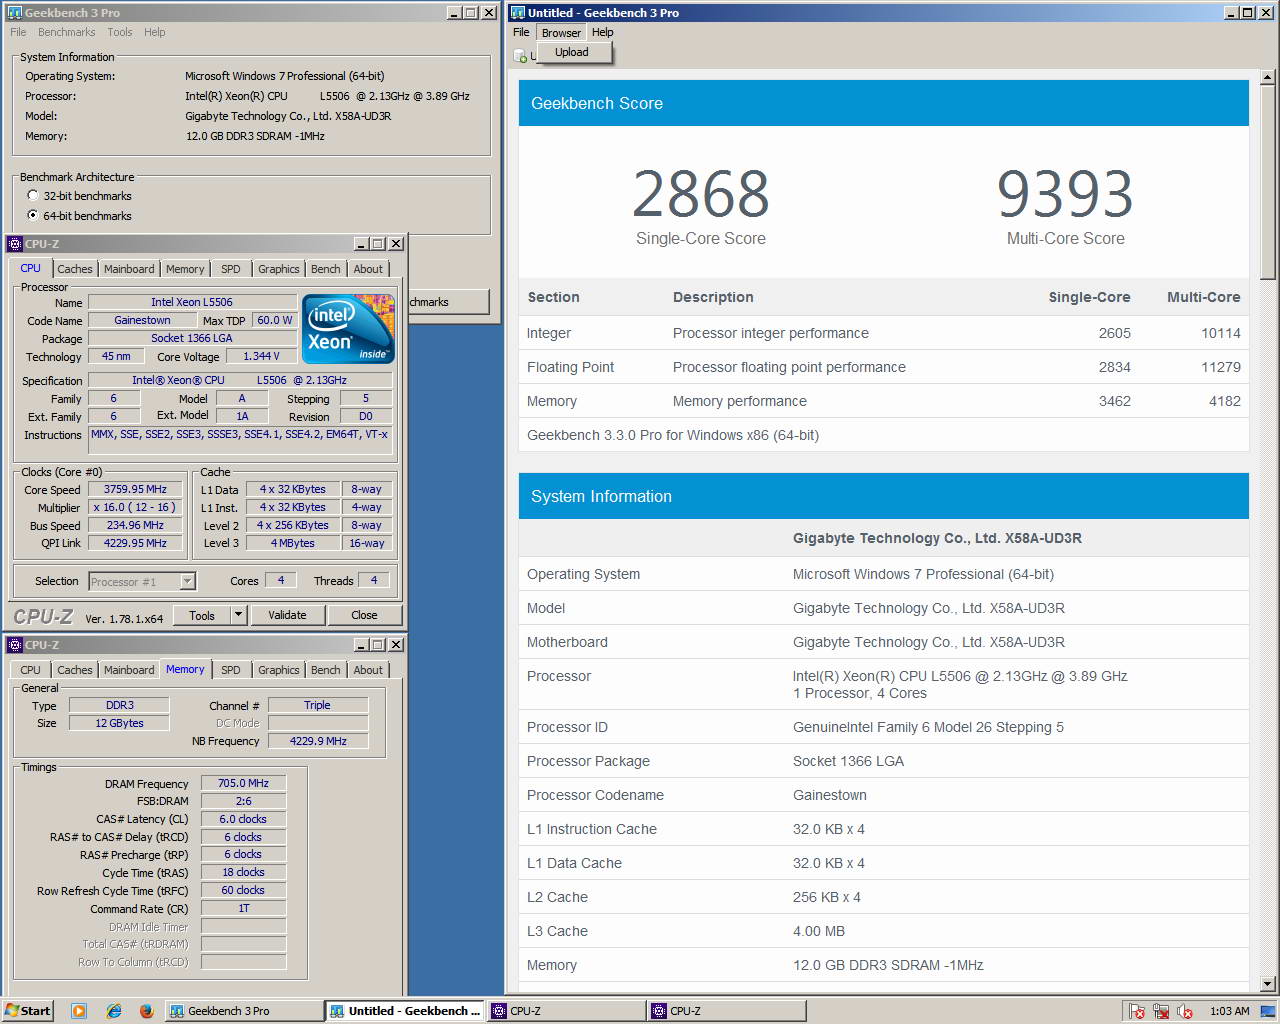Open Benchmarks menu in Geekbench 3 Pro
The width and height of the screenshot is (1280, 1024).
[x=66, y=32]
